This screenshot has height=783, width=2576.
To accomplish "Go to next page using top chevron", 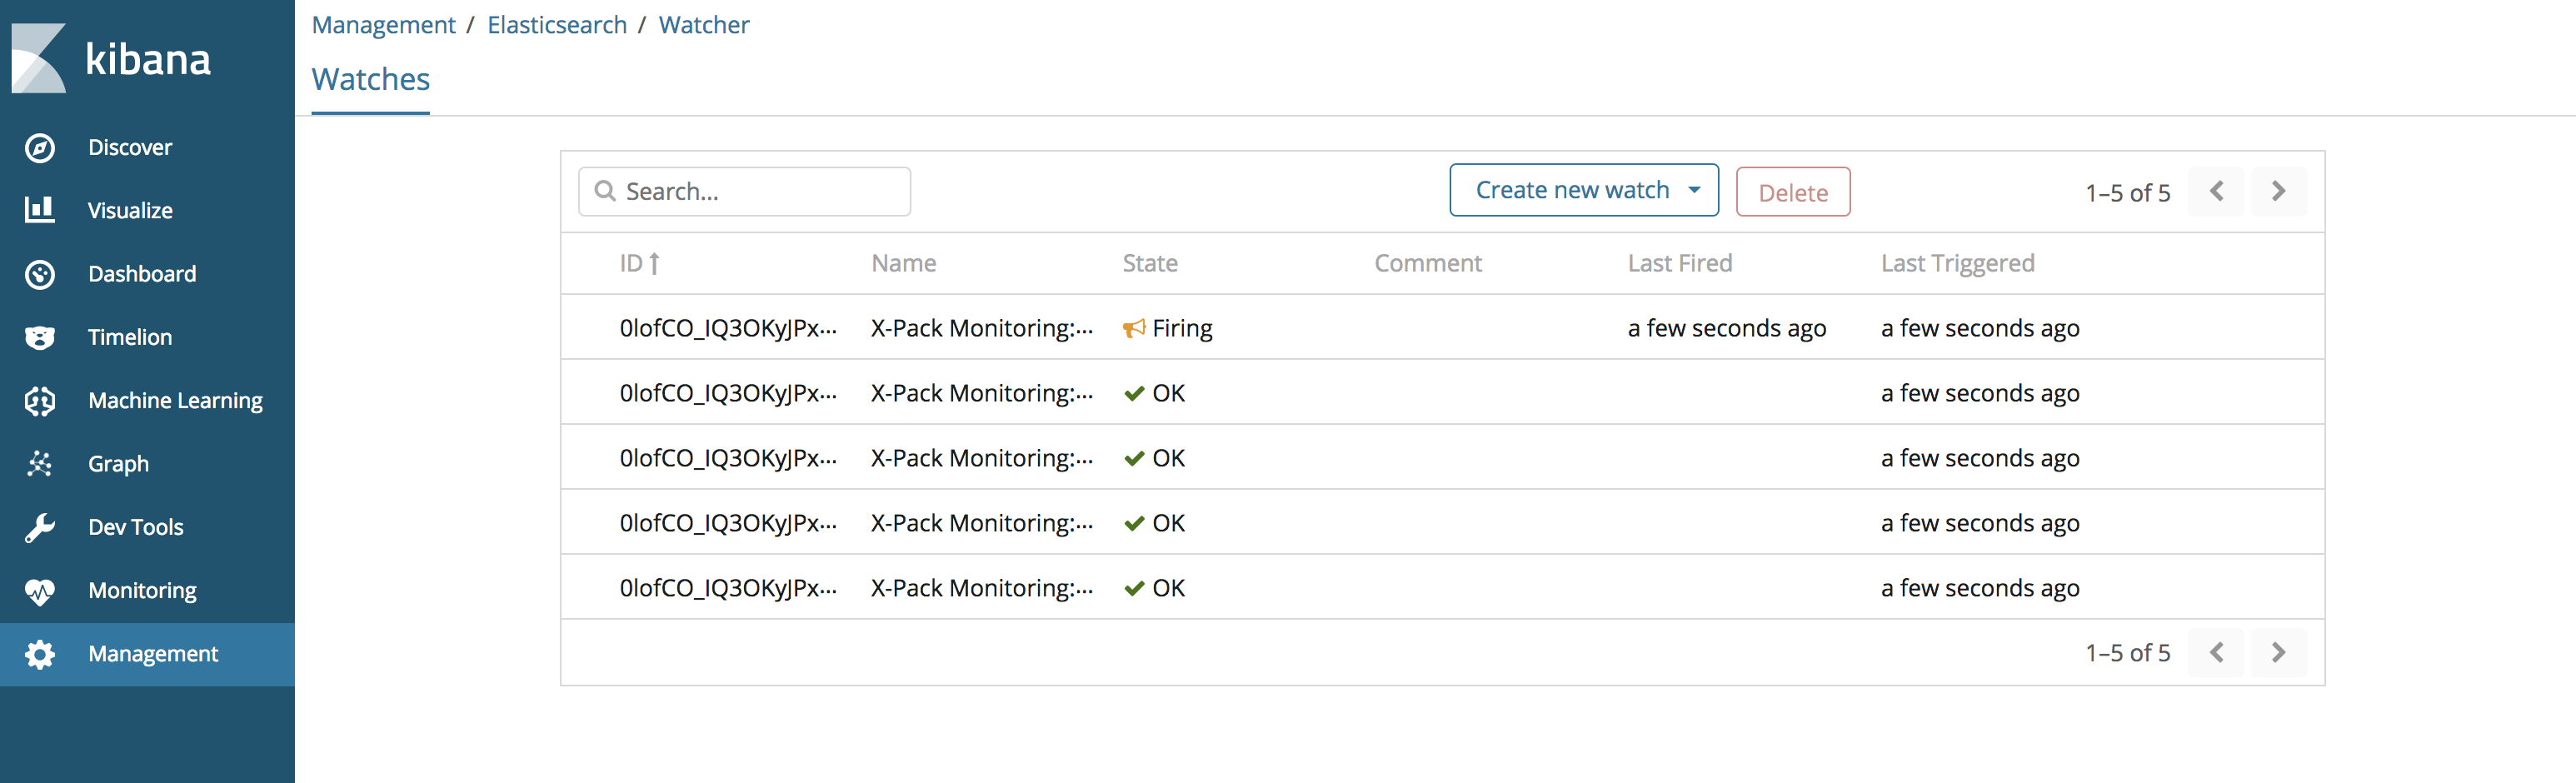I will pos(2278,191).
